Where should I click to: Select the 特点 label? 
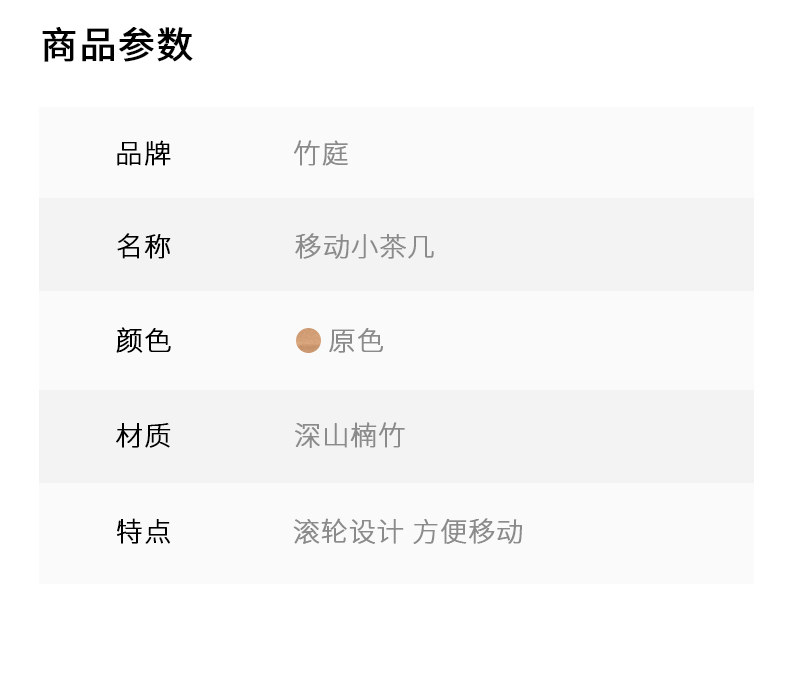pyautogui.click(x=144, y=532)
